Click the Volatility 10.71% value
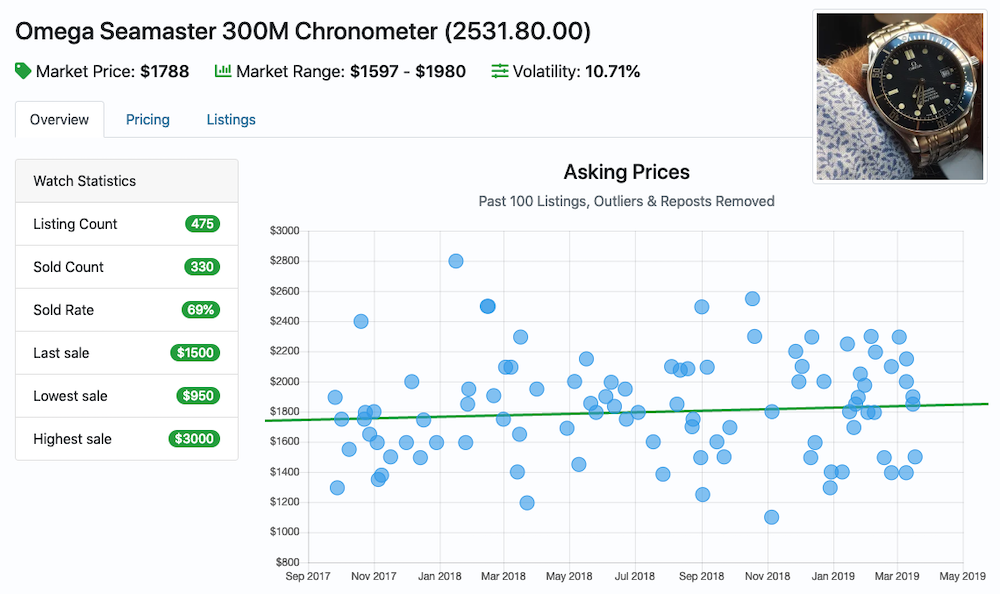 [x=612, y=71]
